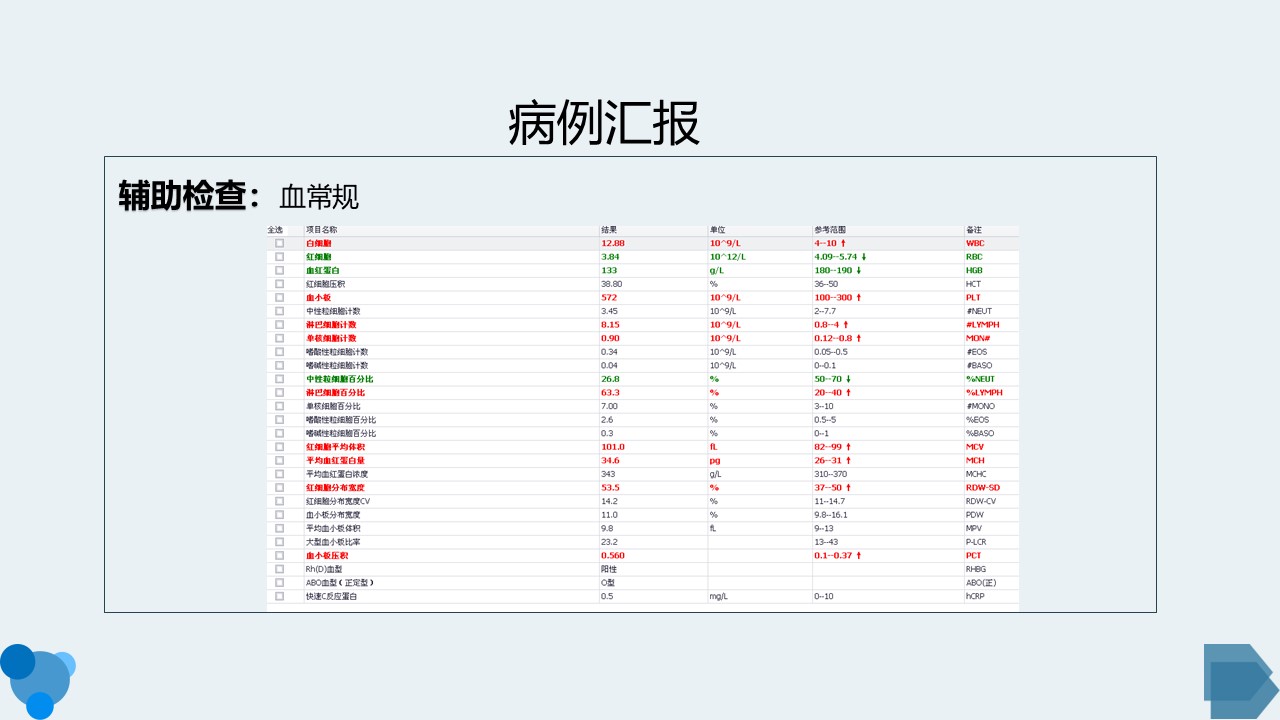
Task: Click the red up arrow in MCV row
Action: 848,447
